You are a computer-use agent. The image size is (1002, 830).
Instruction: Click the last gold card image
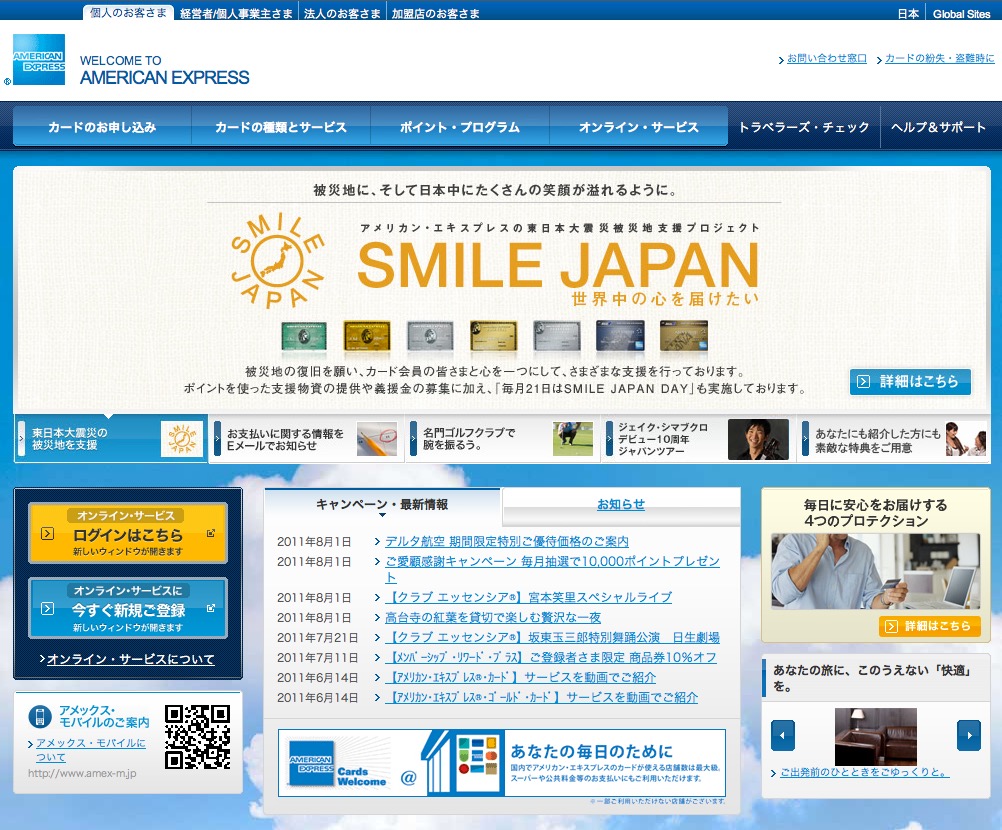pyautogui.click(x=684, y=336)
